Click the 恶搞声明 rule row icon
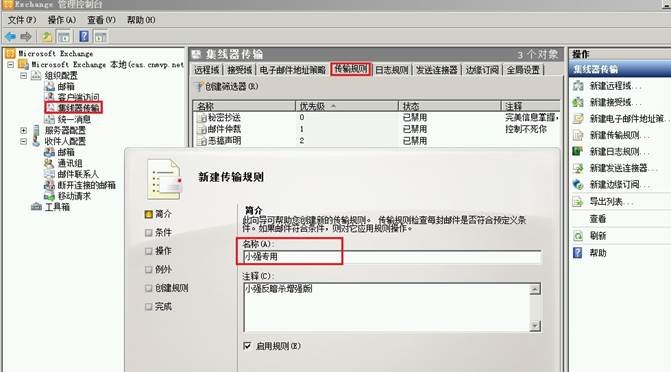This screenshot has height=372, width=671. coord(201,141)
